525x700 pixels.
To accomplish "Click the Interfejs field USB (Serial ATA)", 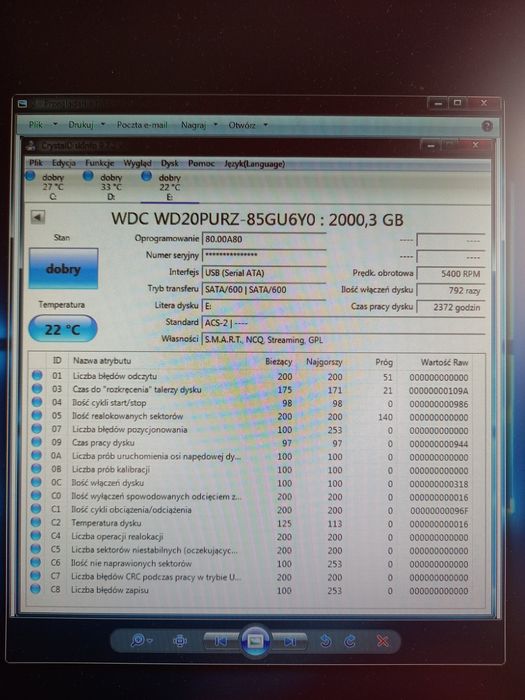I will tap(264, 272).
